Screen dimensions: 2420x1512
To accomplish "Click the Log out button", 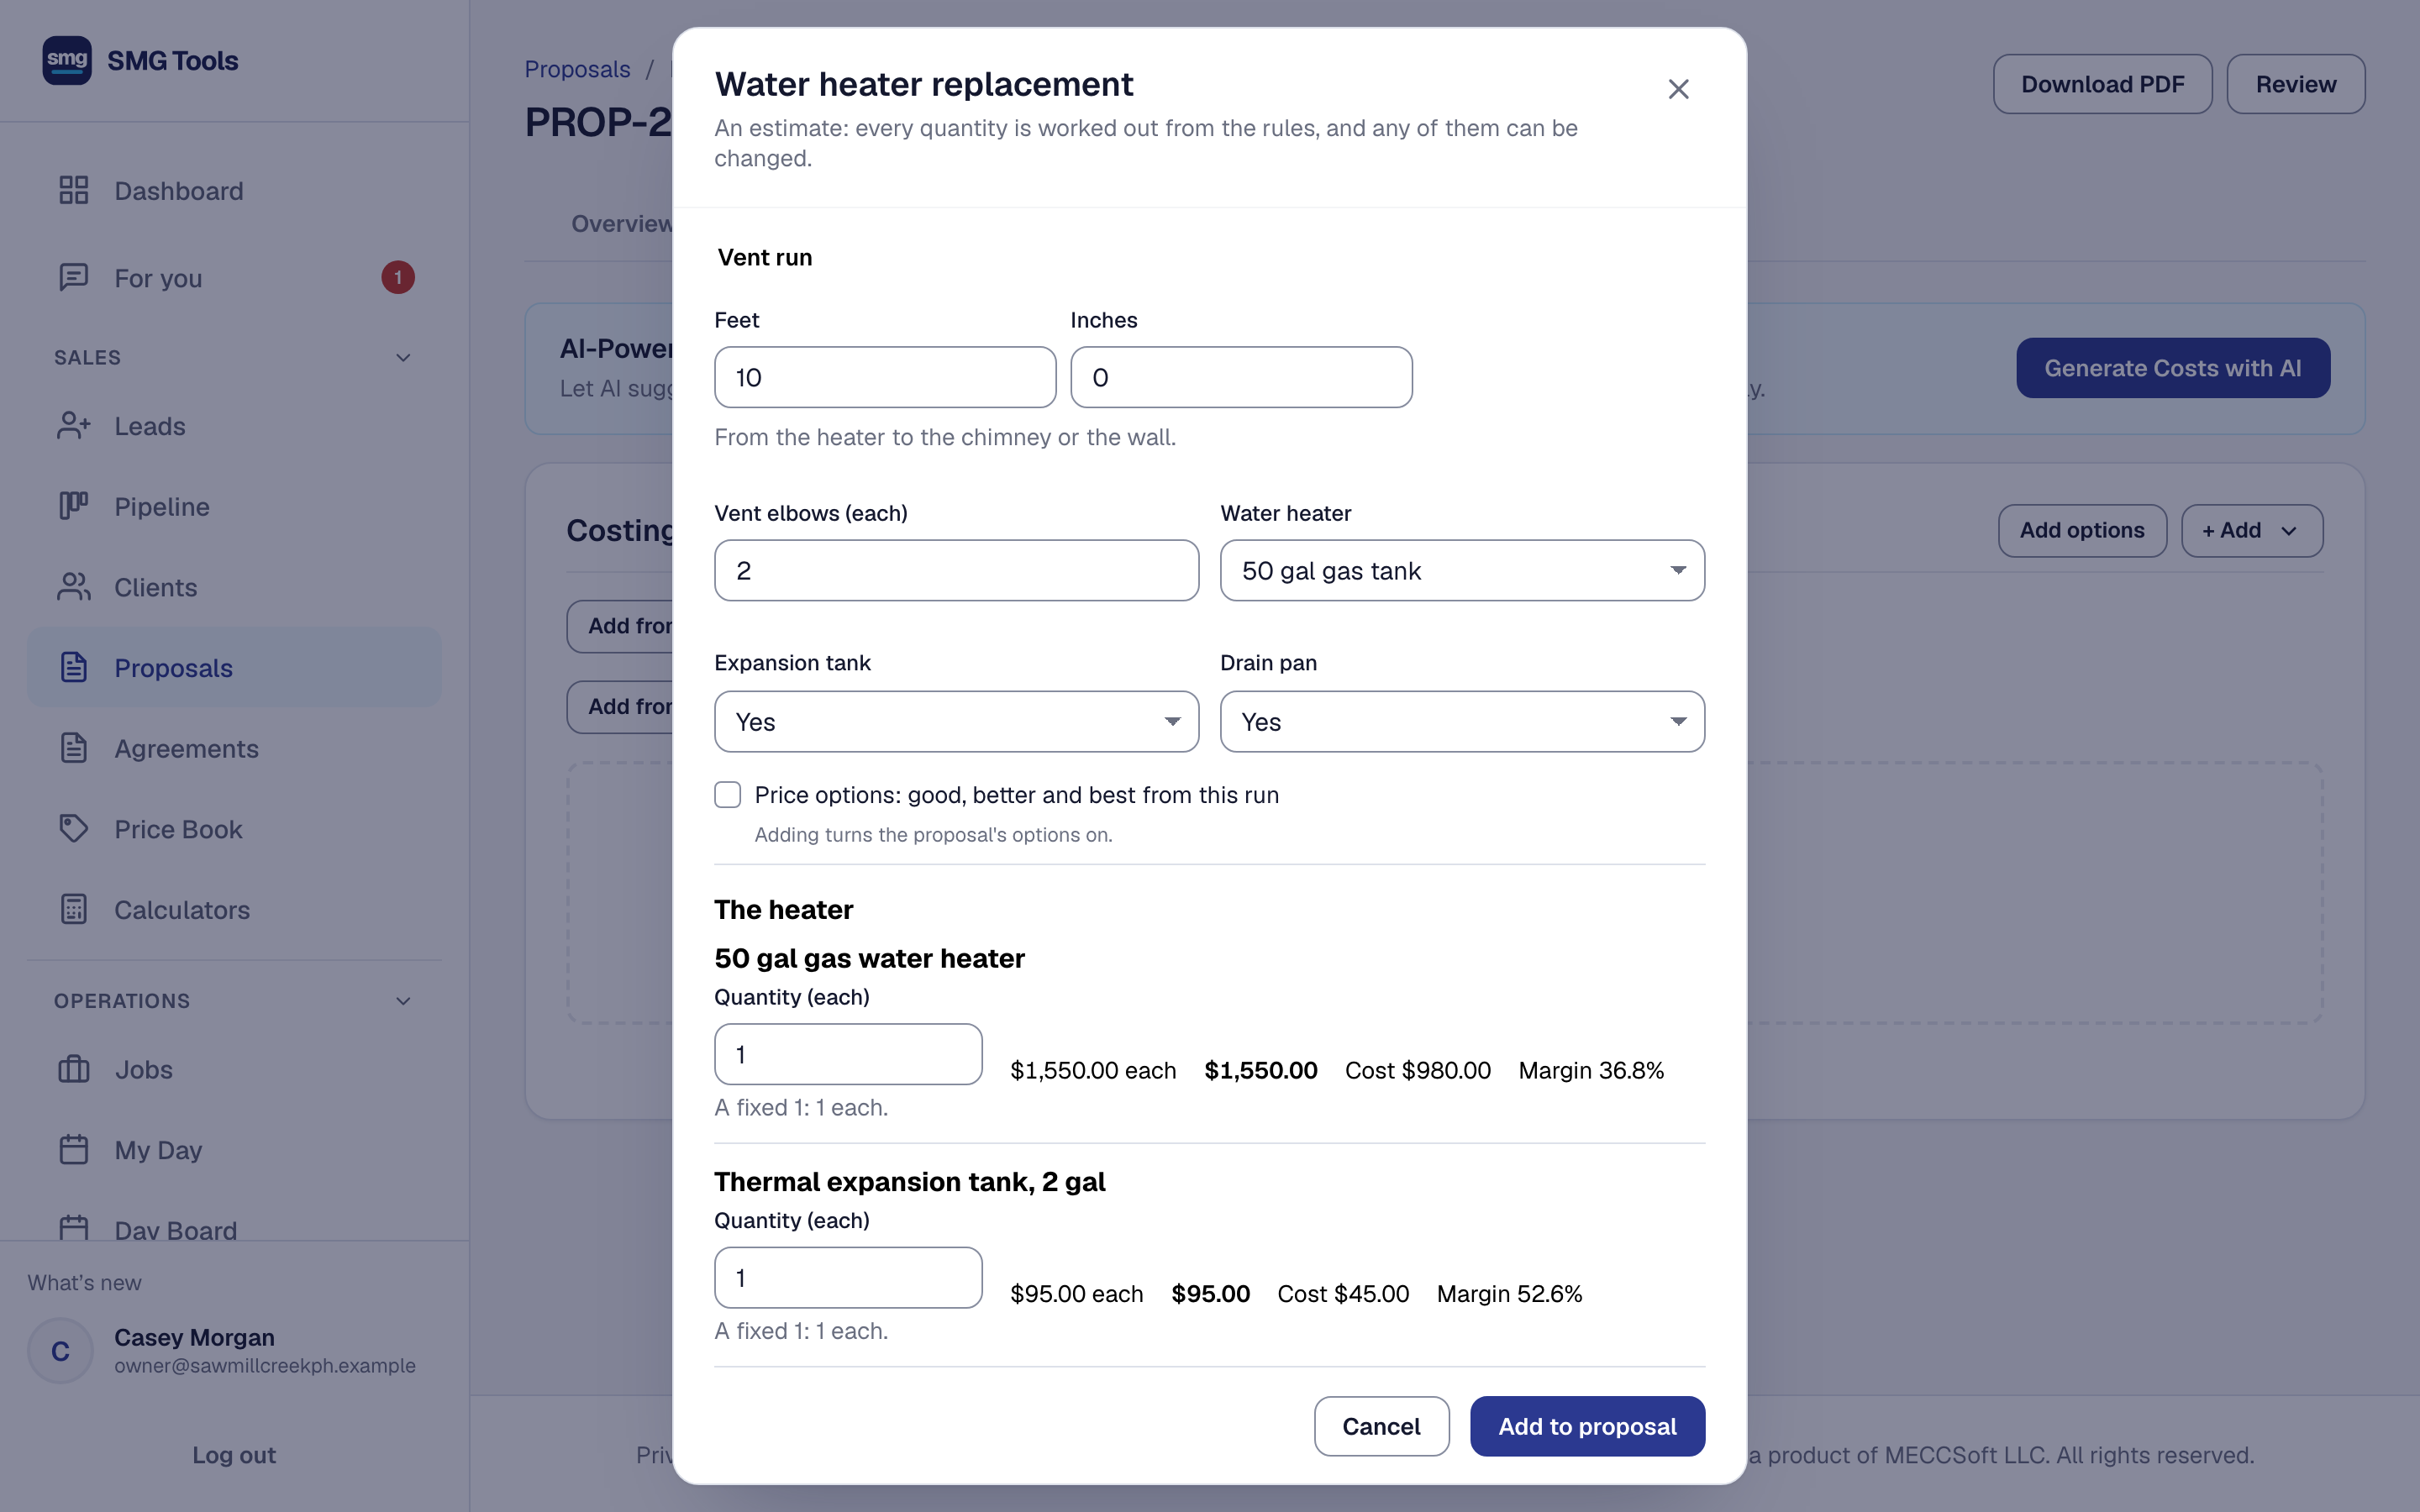I will click(x=234, y=1455).
